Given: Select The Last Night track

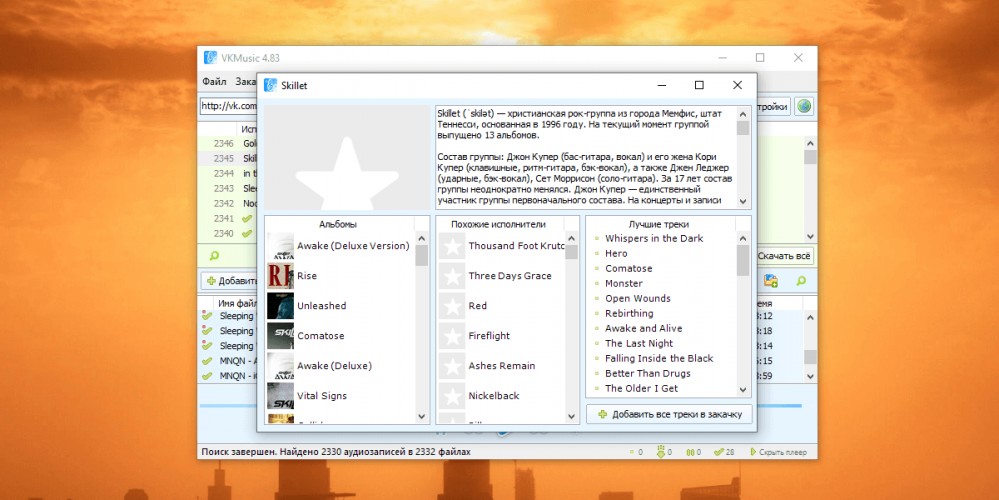Looking at the screenshot, I should click(x=639, y=343).
